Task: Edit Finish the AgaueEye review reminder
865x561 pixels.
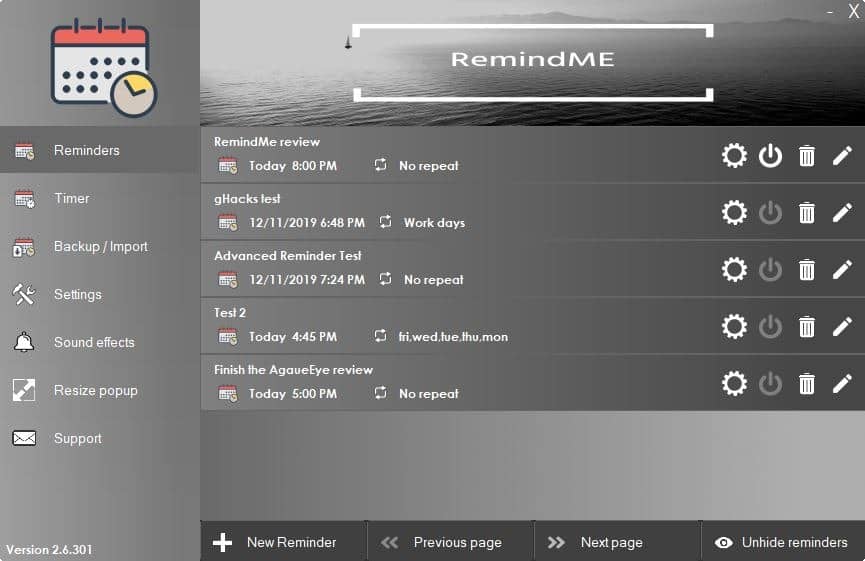Action: click(x=842, y=383)
